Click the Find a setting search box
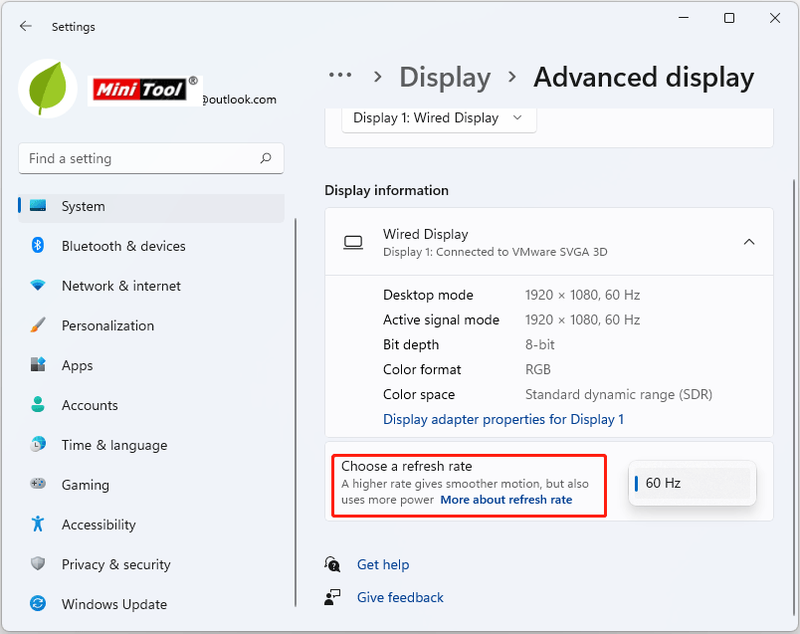 [x=151, y=158]
